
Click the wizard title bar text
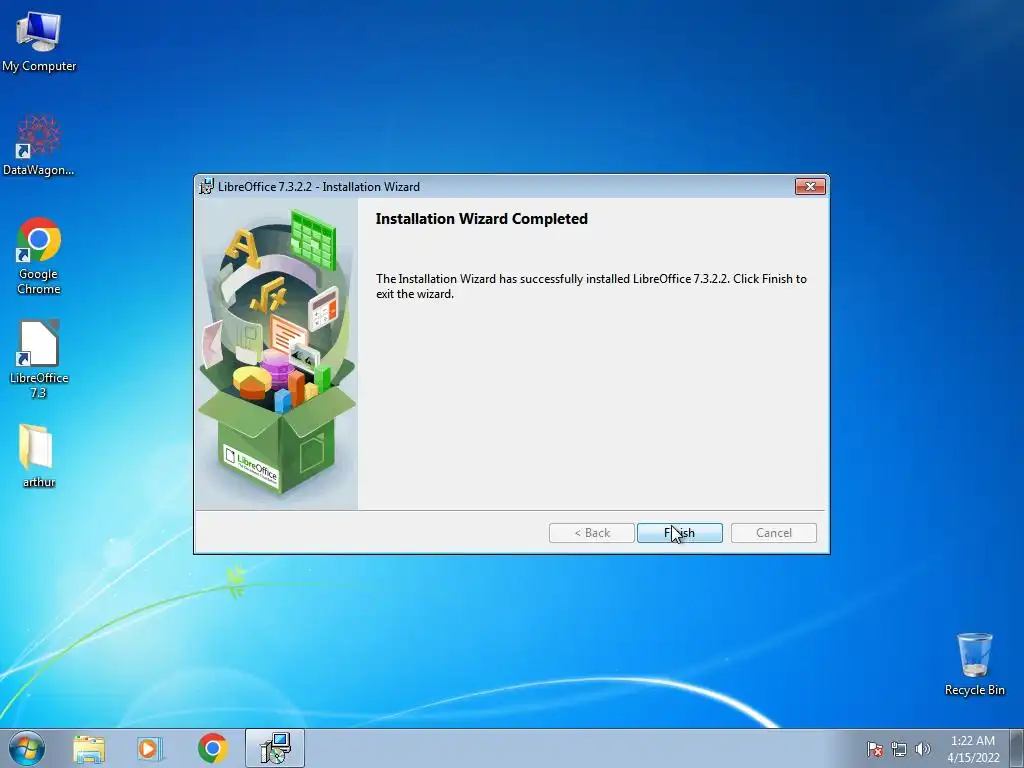coord(319,187)
